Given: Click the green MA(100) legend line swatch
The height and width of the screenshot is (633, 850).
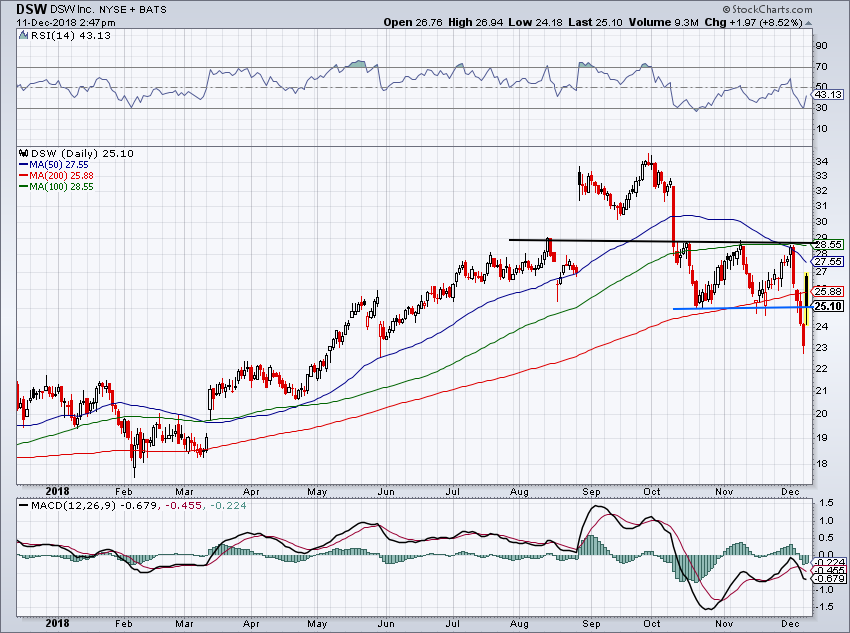Looking at the screenshot, I should pos(24,186).
